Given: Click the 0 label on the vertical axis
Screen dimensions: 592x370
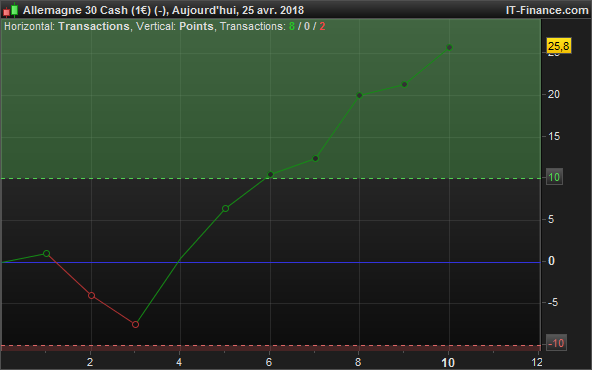Looking at the screenshot, I should (551, 261).
